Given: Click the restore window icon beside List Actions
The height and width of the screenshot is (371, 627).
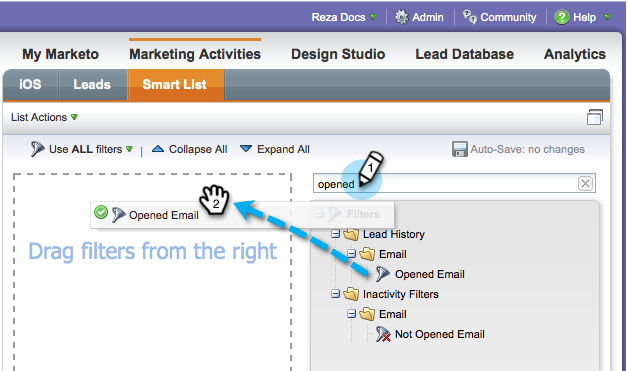Looking at the screenshot, I should click(x=595, y=117).
